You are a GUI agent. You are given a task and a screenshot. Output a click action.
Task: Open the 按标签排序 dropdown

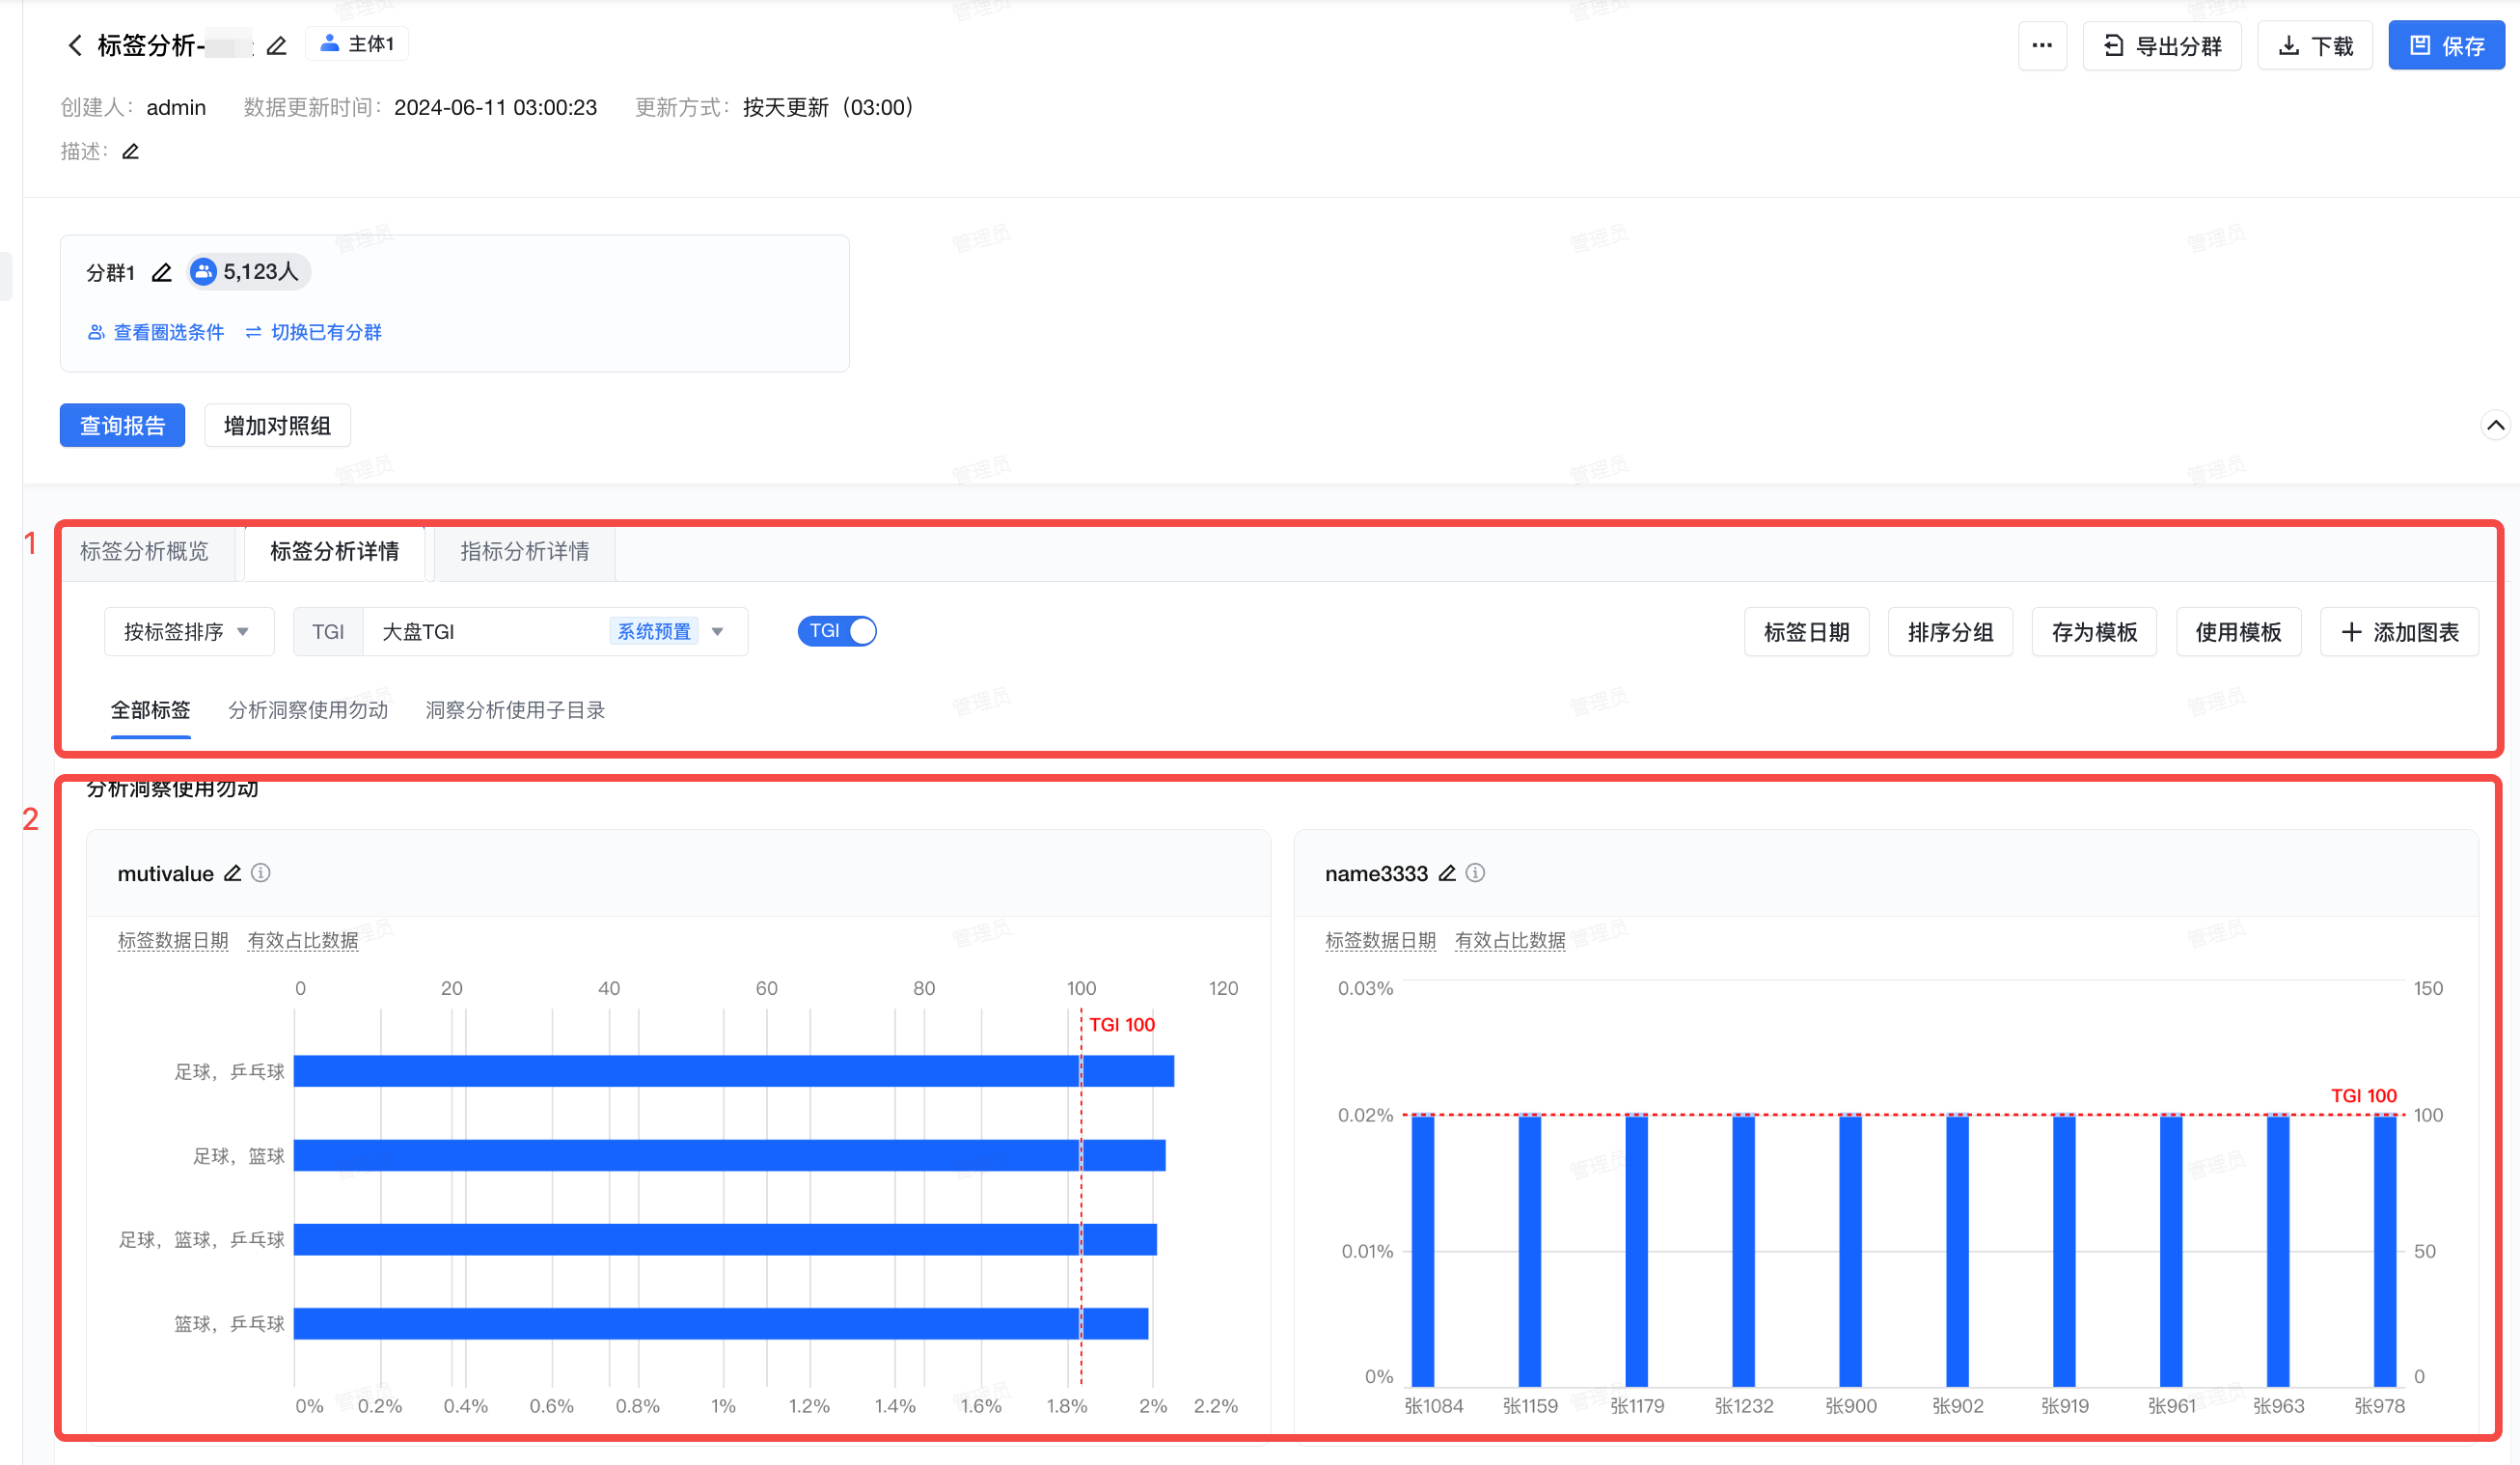[188, 631]
